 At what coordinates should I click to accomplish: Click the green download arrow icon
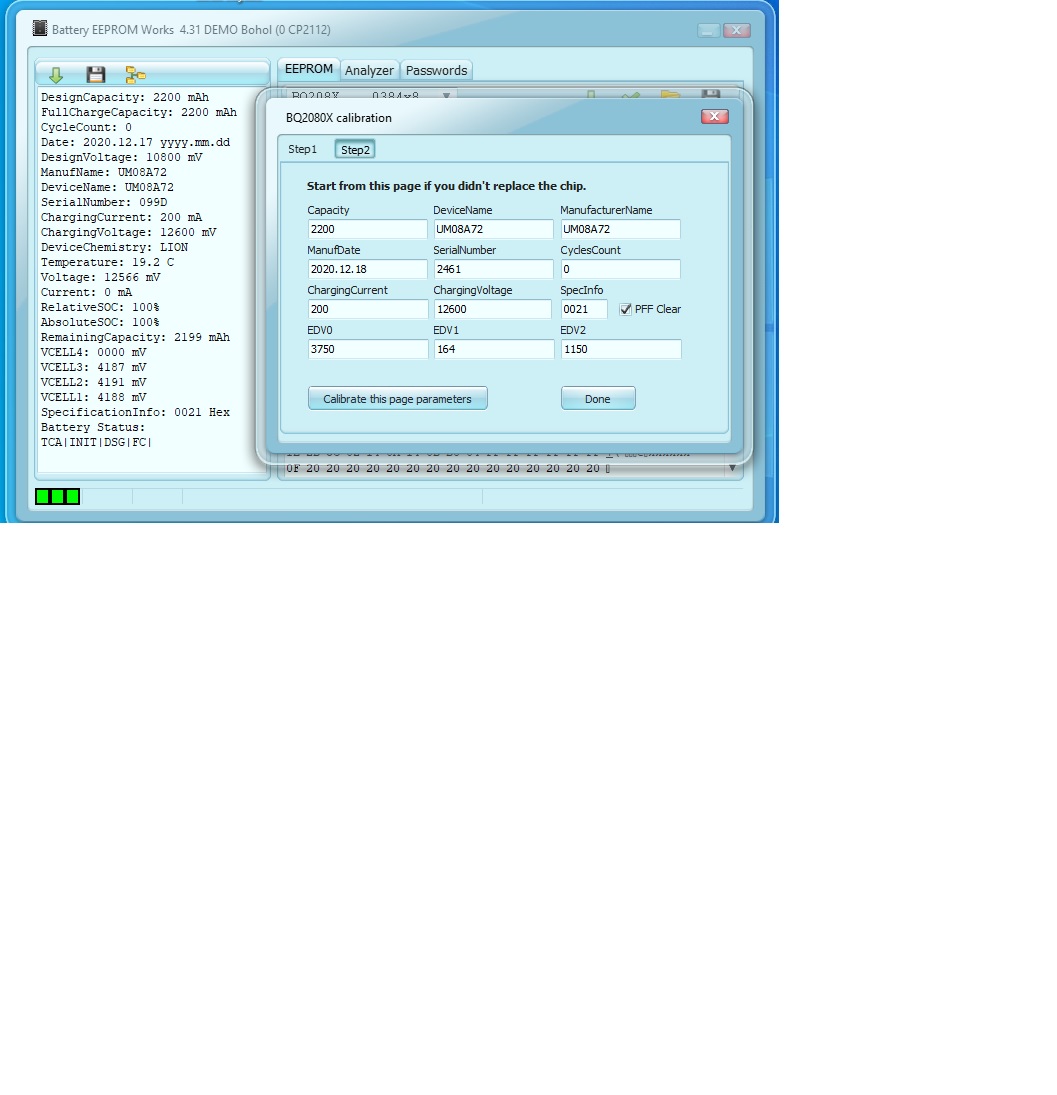pyautogui.click(x=56, y=75)
